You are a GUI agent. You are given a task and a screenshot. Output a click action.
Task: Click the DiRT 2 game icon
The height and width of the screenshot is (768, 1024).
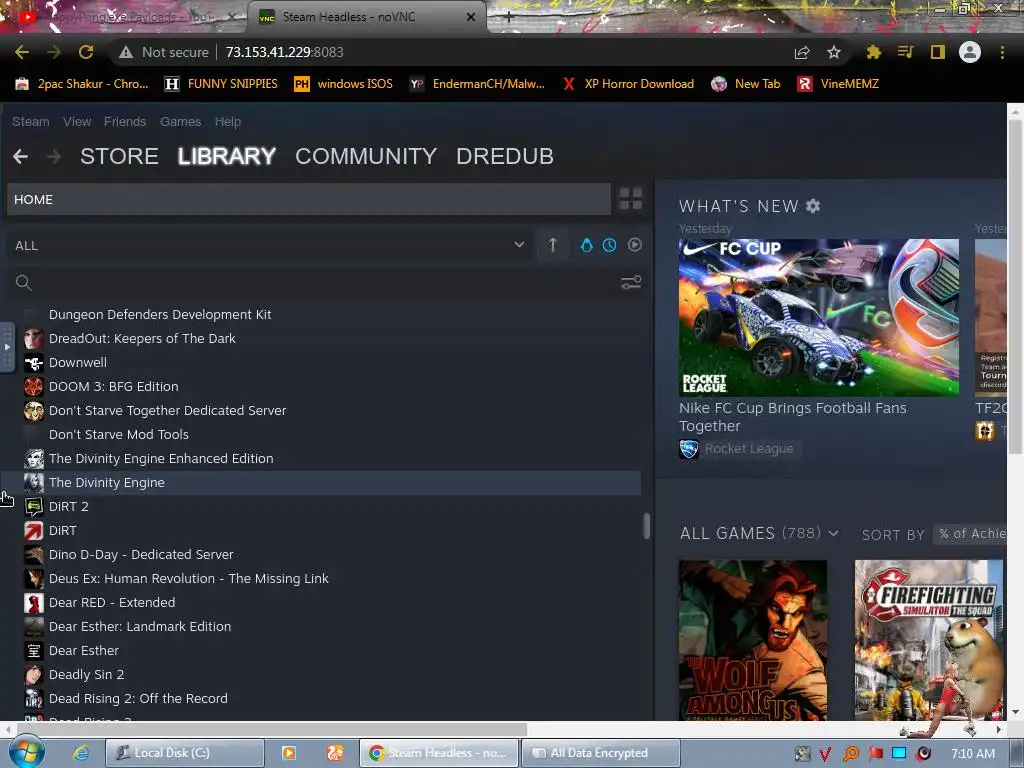pyautogui.click(x=34, y=506)
